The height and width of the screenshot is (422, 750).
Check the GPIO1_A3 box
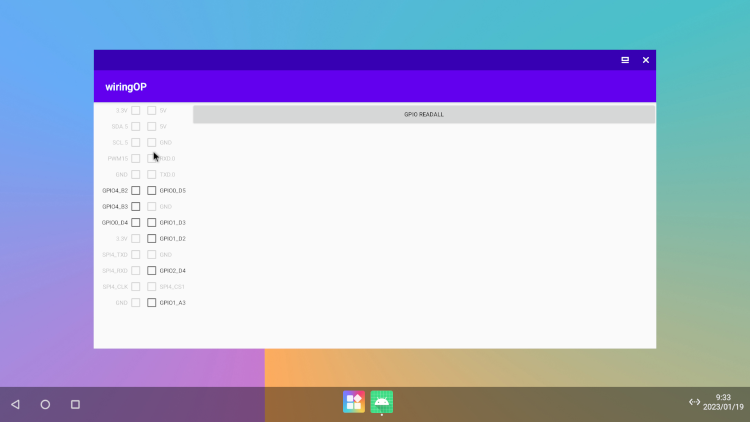[152, 303]
